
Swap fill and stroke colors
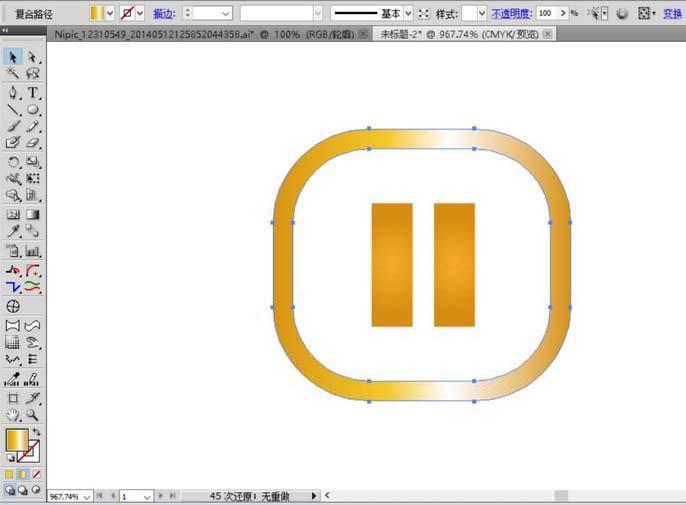[38, 432]
